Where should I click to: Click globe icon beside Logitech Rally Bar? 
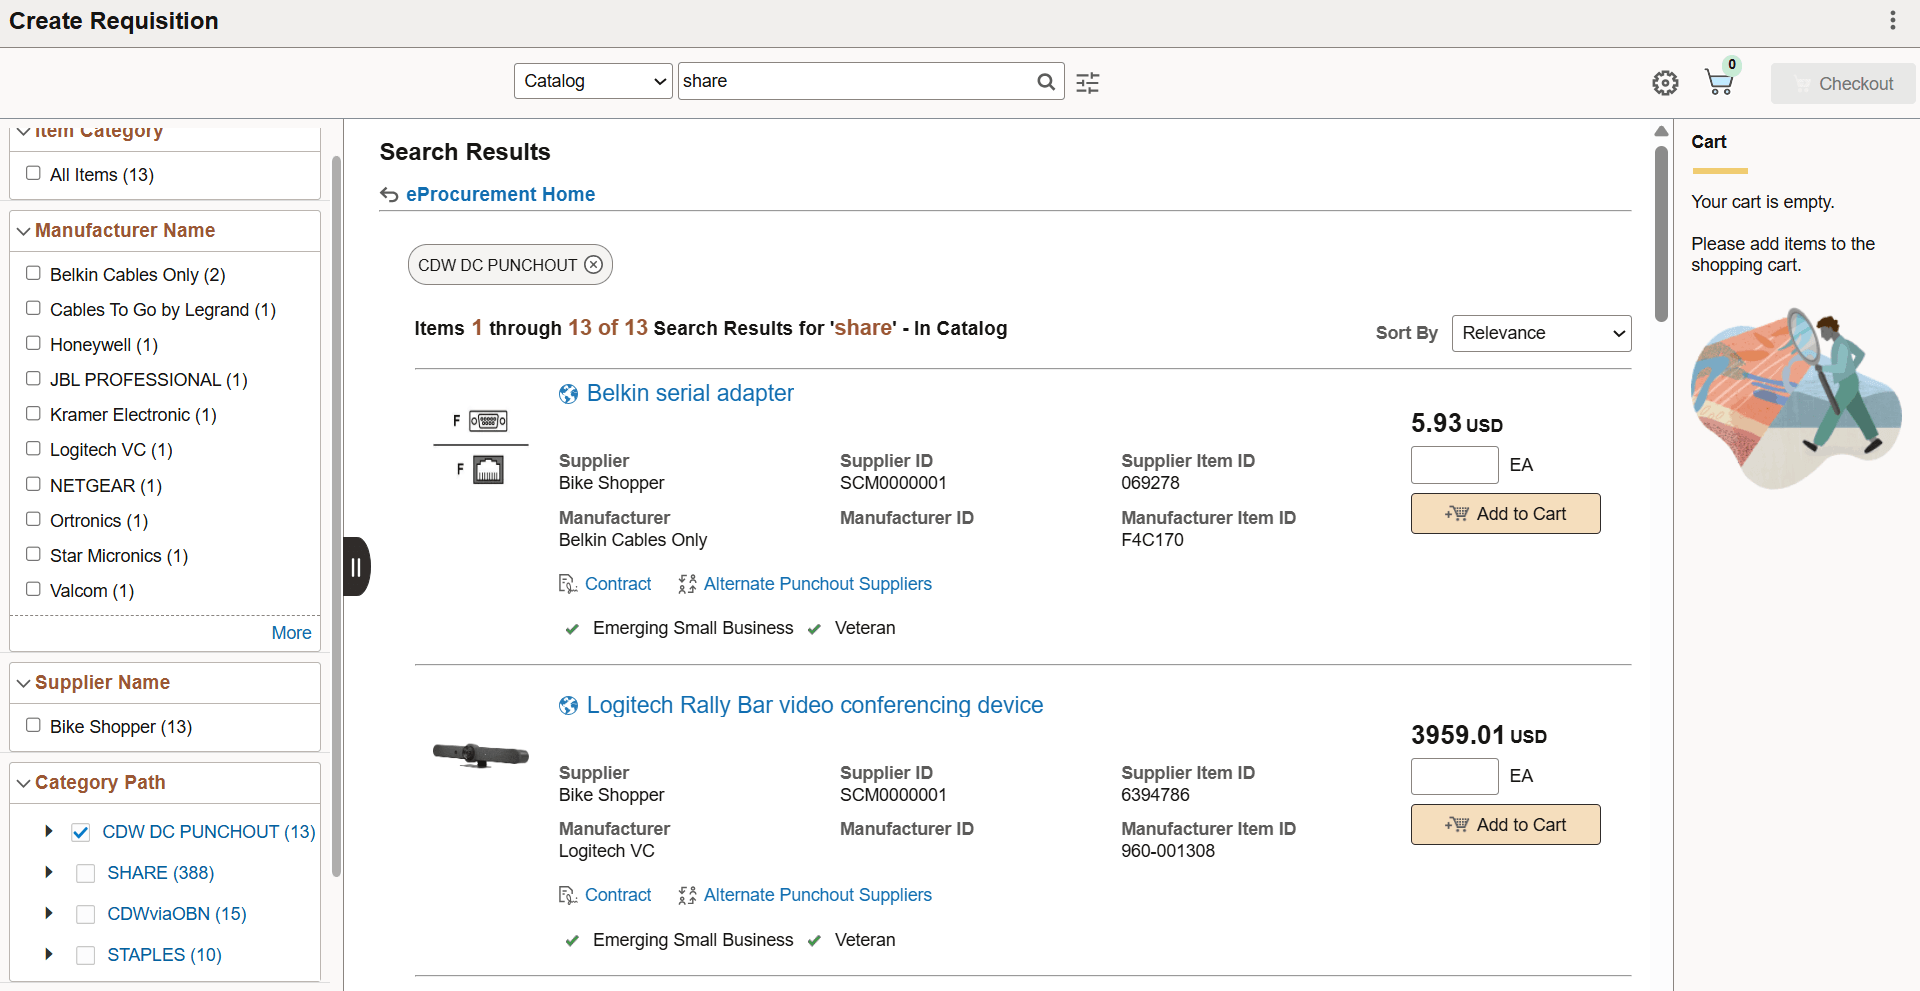[x=568, y=706]
